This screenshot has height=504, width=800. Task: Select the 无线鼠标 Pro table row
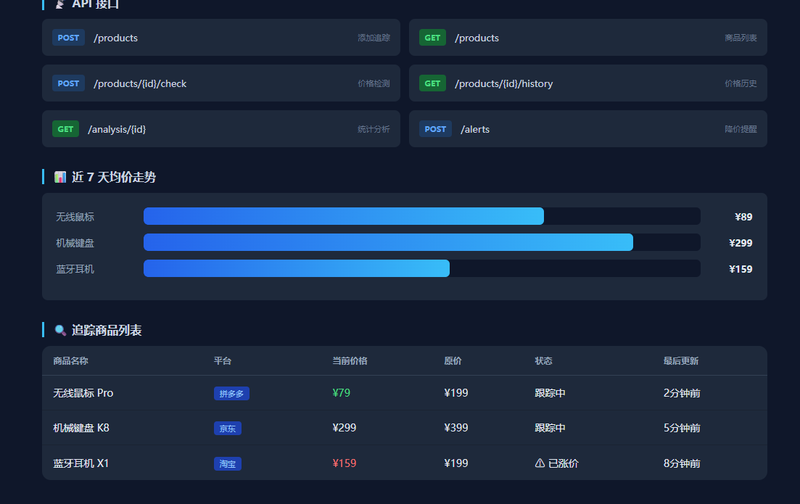tap(405, 393)
